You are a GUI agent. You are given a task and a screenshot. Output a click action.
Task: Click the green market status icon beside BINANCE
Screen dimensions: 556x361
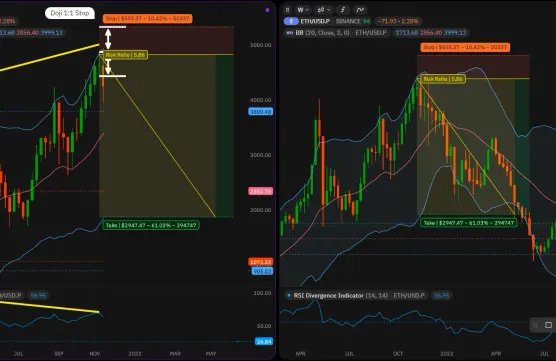coord(367,21)
